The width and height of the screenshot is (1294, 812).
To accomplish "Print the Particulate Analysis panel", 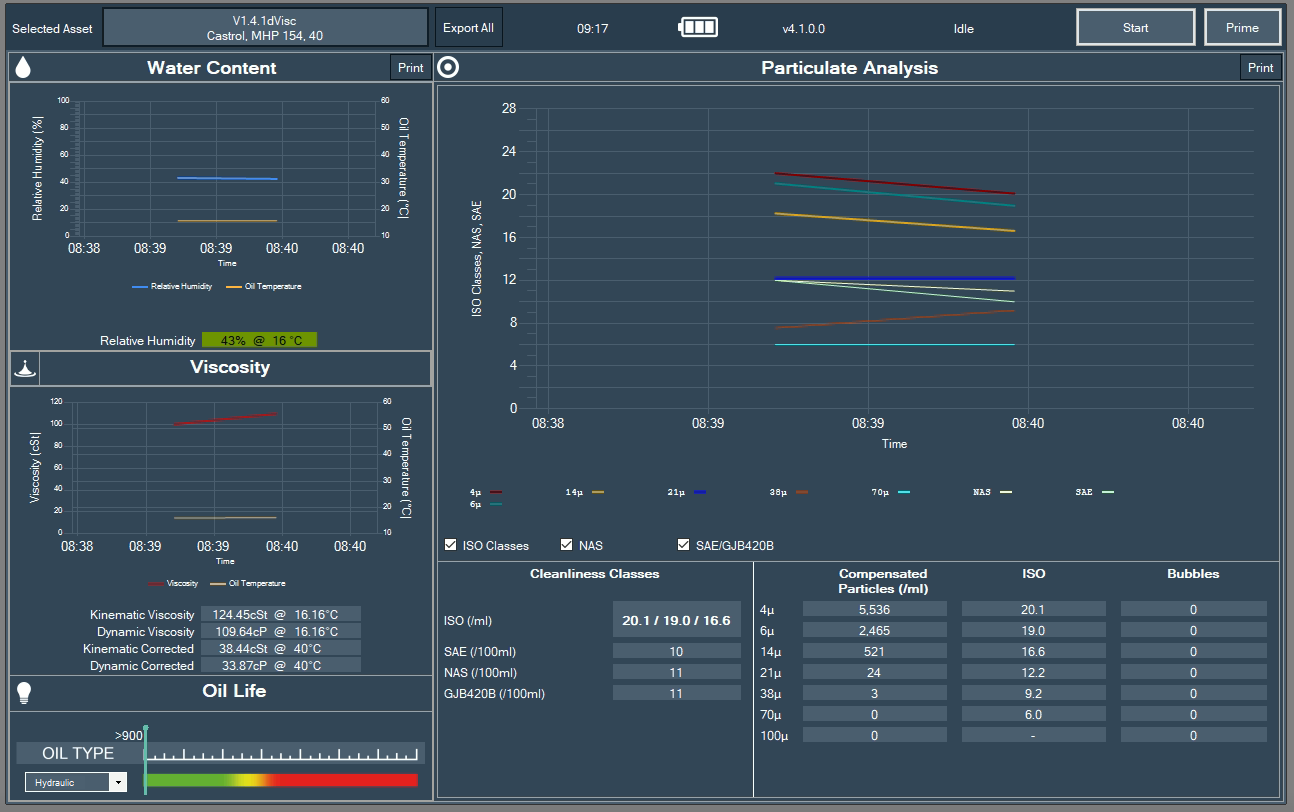I will click(x=1260, y=68).
